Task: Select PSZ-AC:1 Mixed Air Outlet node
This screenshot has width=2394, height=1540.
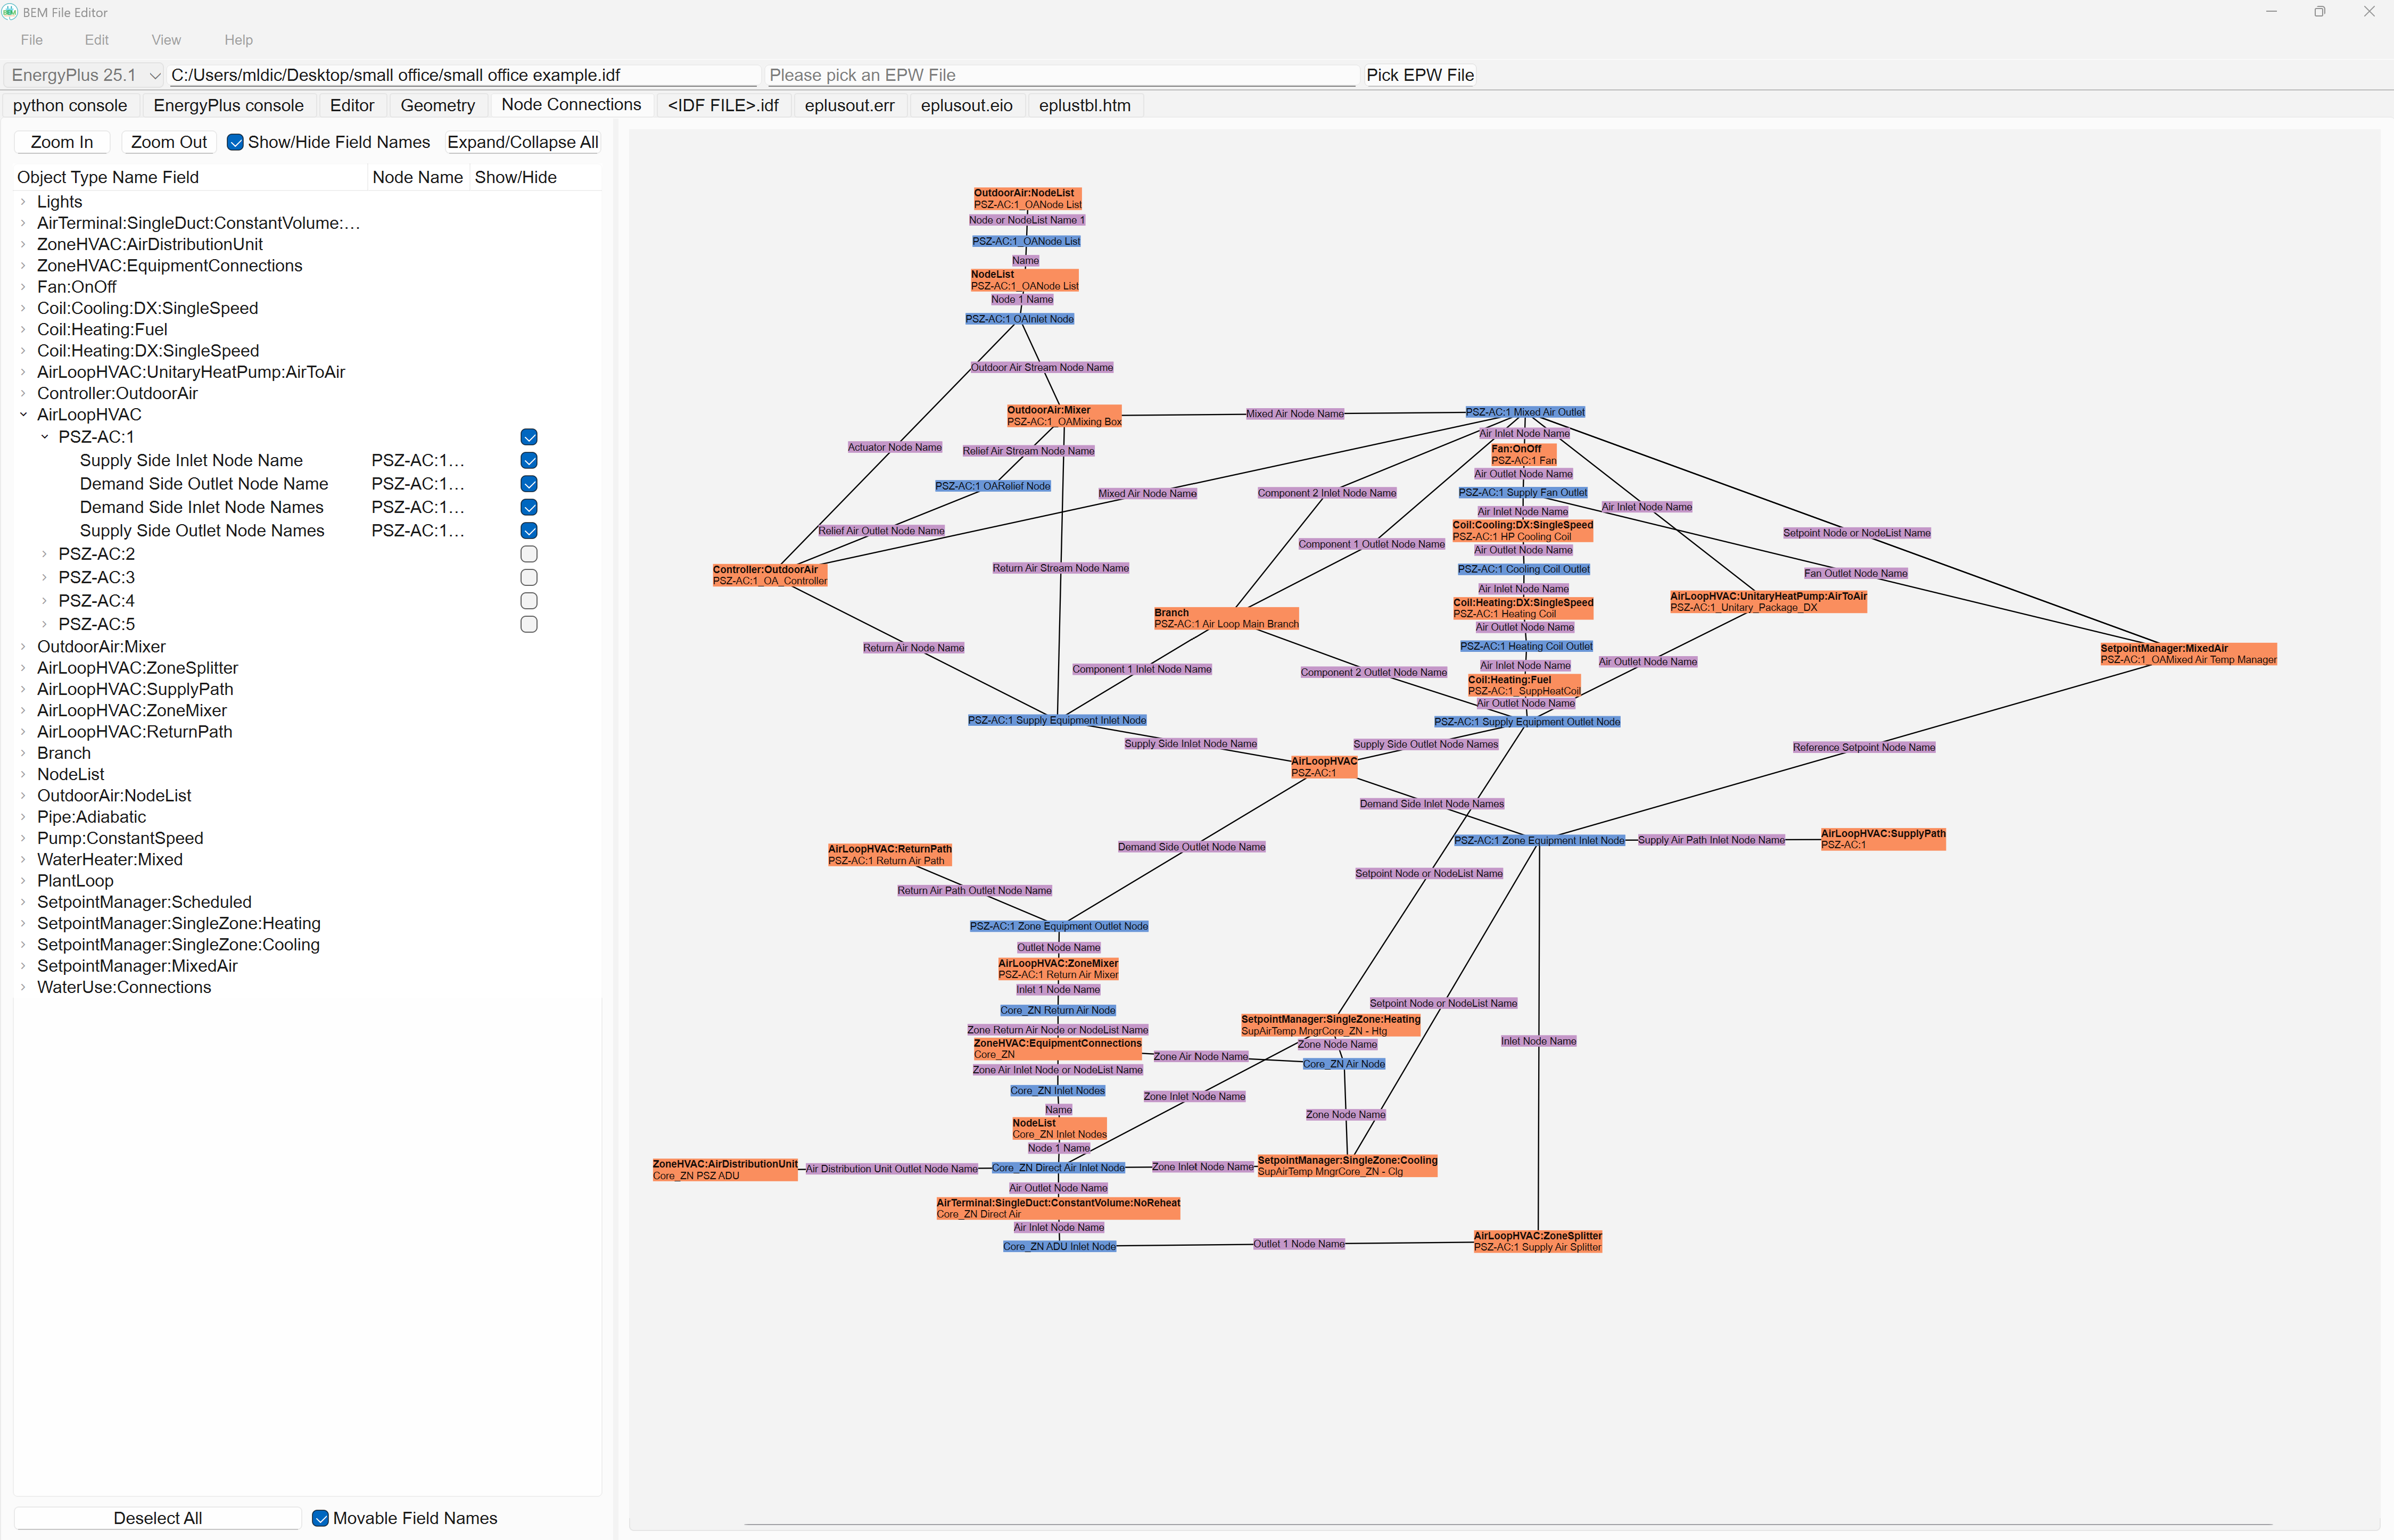Action: (1525, 412)
